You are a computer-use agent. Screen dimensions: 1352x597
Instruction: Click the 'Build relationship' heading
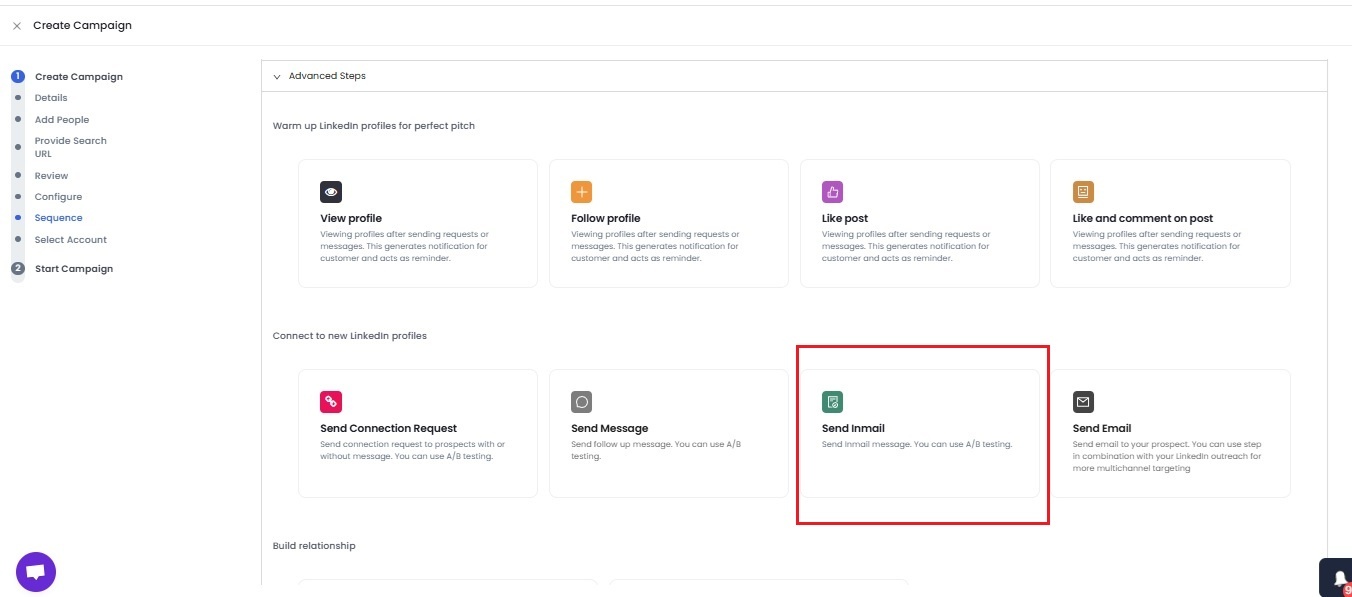tap(314, 546)
